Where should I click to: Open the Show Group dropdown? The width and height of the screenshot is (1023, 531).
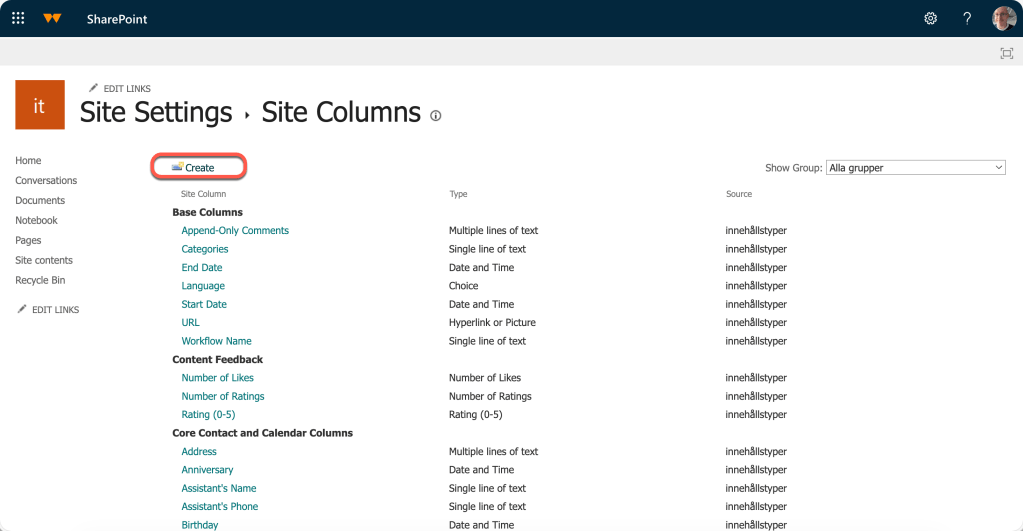pyautogui.click(x=915, y=168)
